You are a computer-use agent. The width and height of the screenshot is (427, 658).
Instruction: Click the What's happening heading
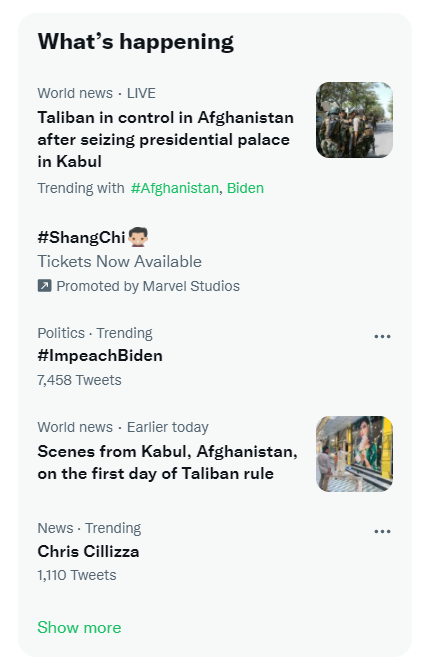point(135,42)
